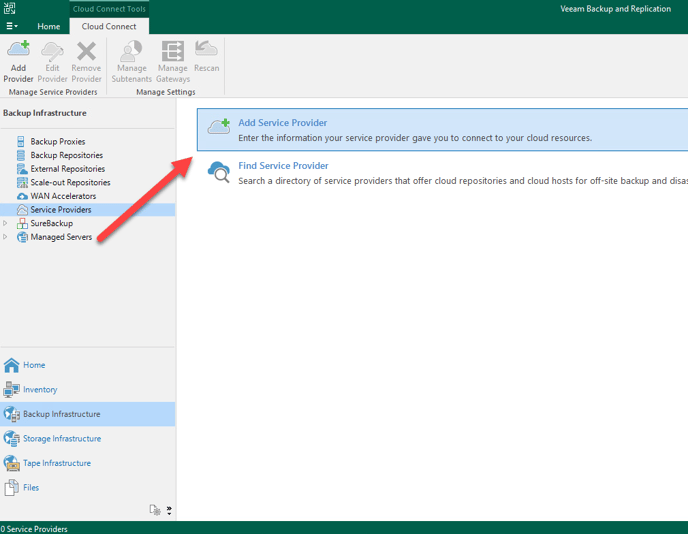Screen dimensions: 688x534
Task: Click the navigation pane options icon
Action: pyautogui.click(x=154, y=509)
